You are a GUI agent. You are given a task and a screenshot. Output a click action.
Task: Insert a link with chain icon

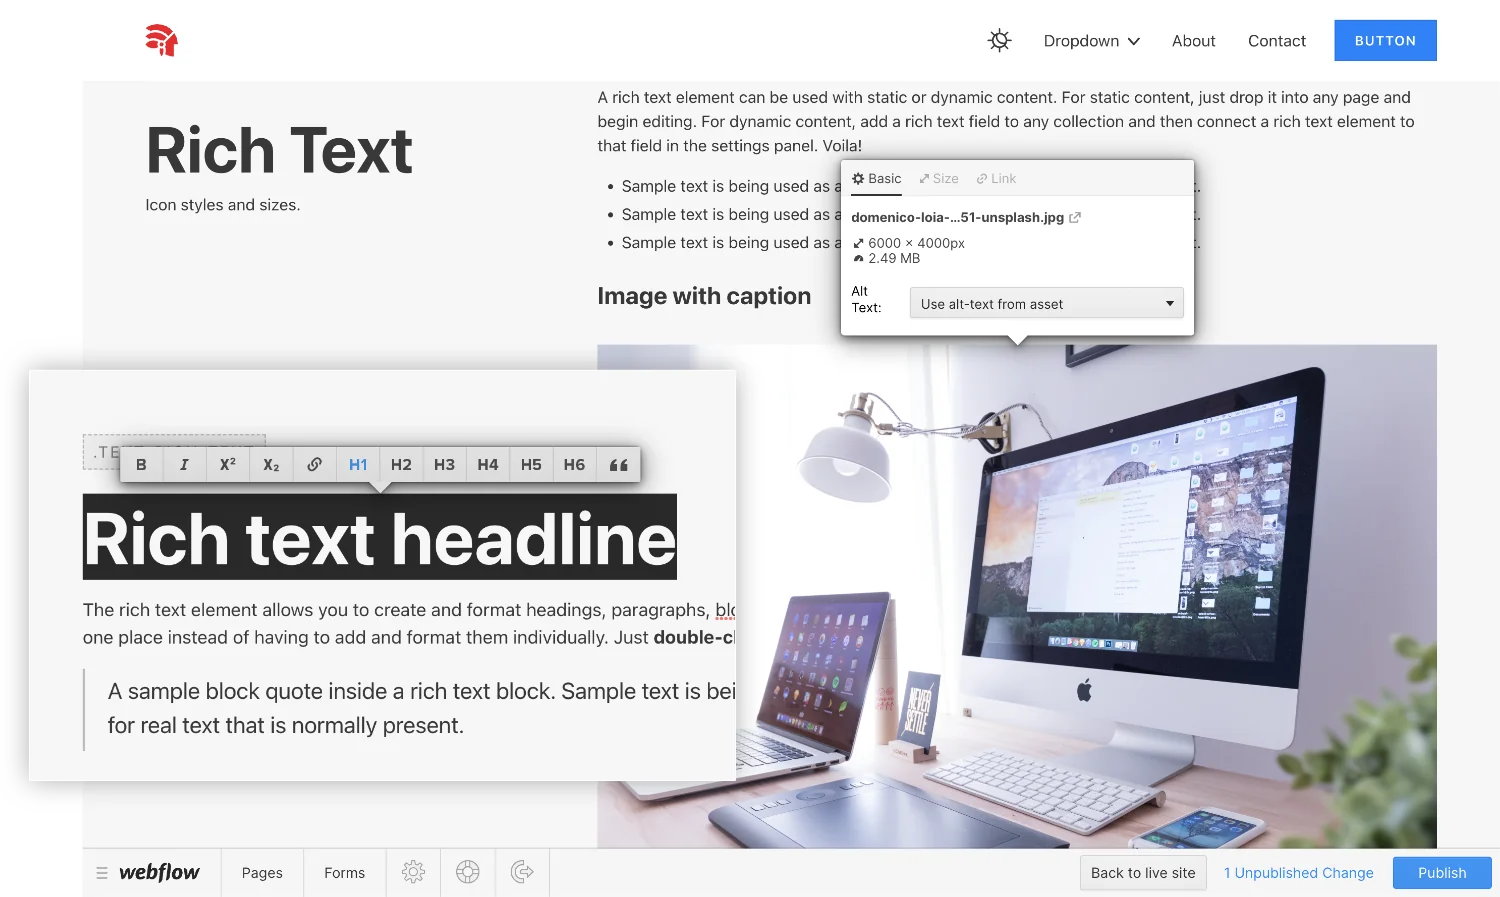pos(314,465)
